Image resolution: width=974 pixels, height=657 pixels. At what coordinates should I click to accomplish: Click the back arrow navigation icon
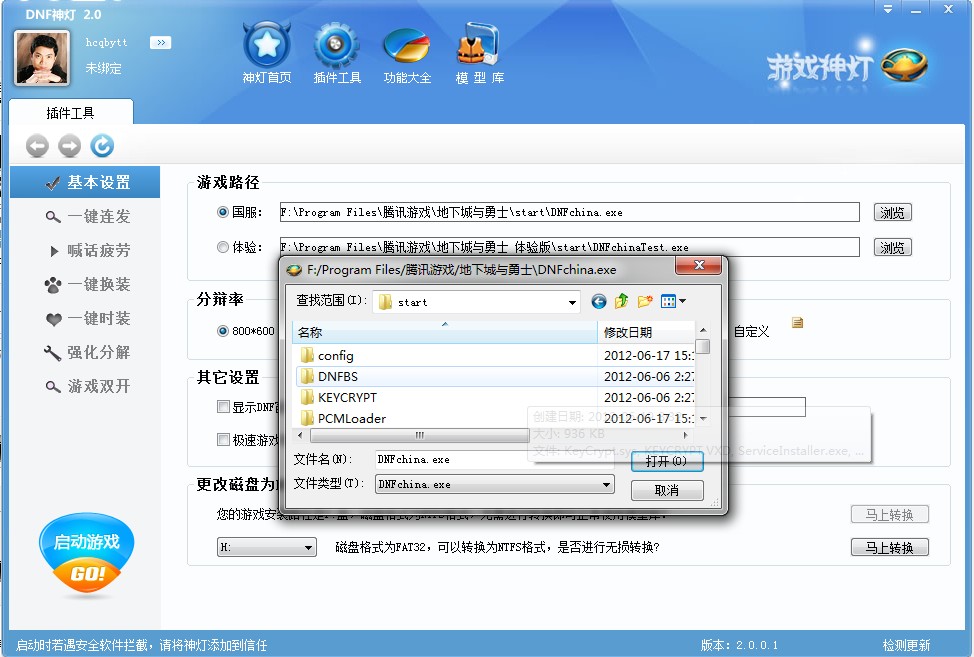click(x=37, y=146)
